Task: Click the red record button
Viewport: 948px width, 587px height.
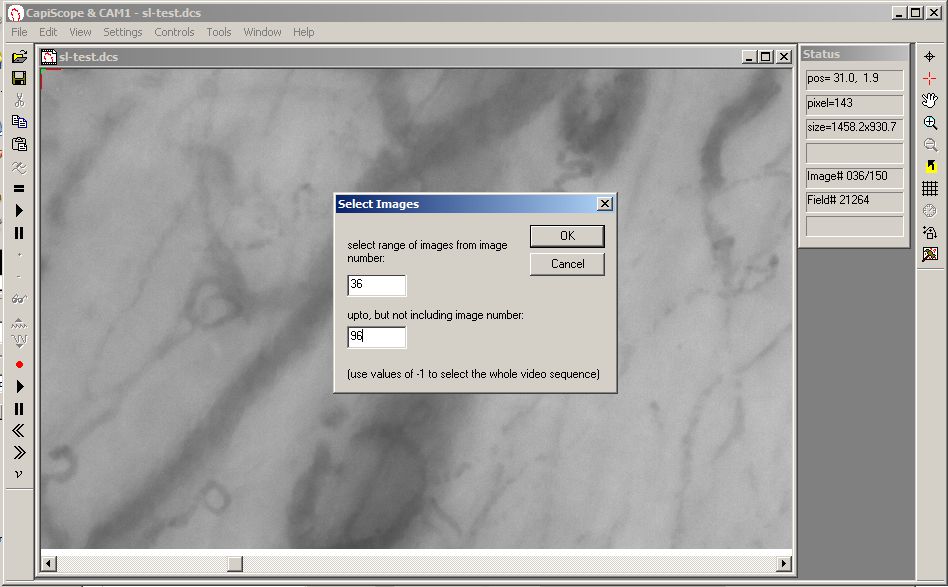Action: 19,365
